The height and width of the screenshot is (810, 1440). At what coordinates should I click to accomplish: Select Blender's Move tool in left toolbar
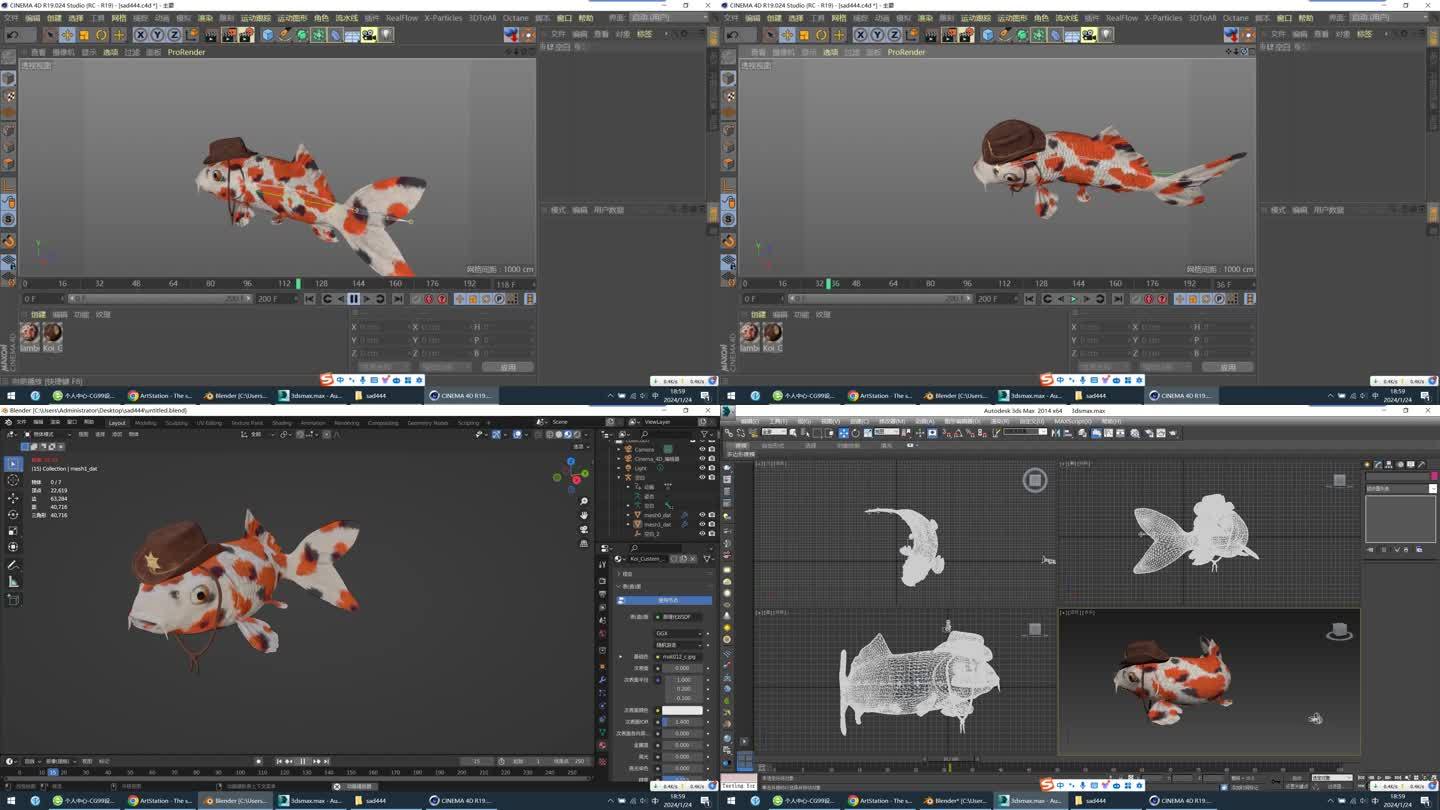(x=13, y=498)
